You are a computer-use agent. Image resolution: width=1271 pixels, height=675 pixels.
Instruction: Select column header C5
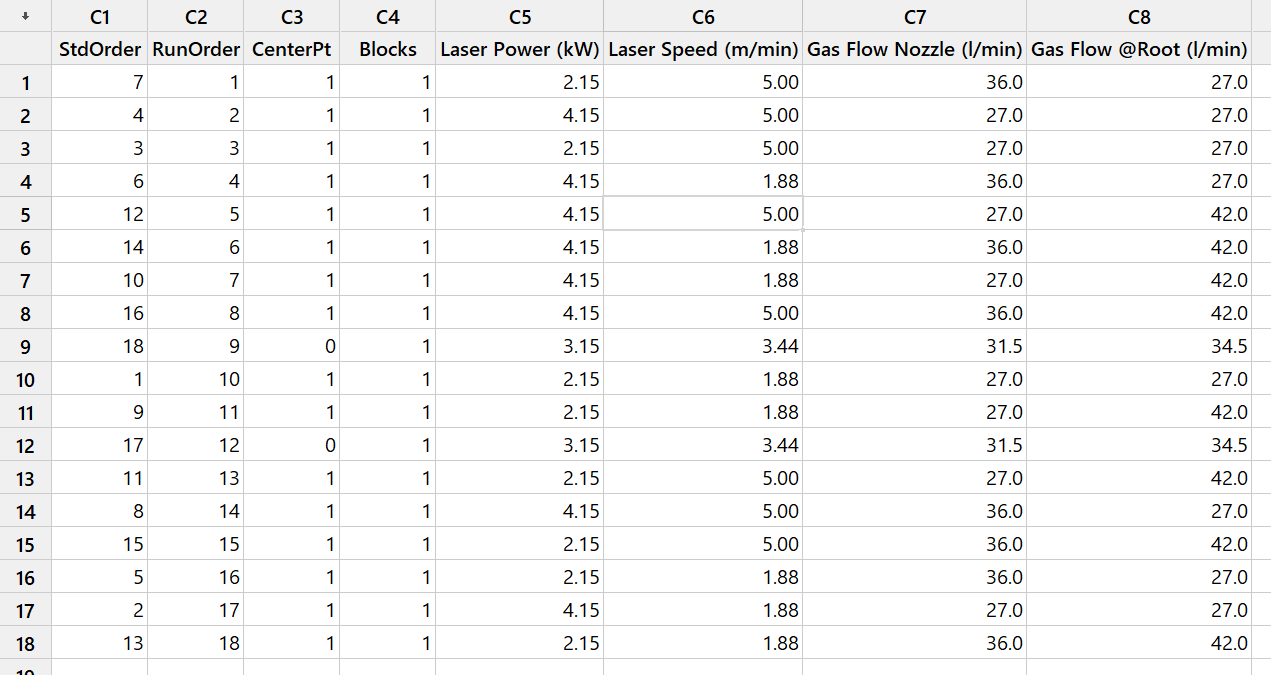point(519,16)
